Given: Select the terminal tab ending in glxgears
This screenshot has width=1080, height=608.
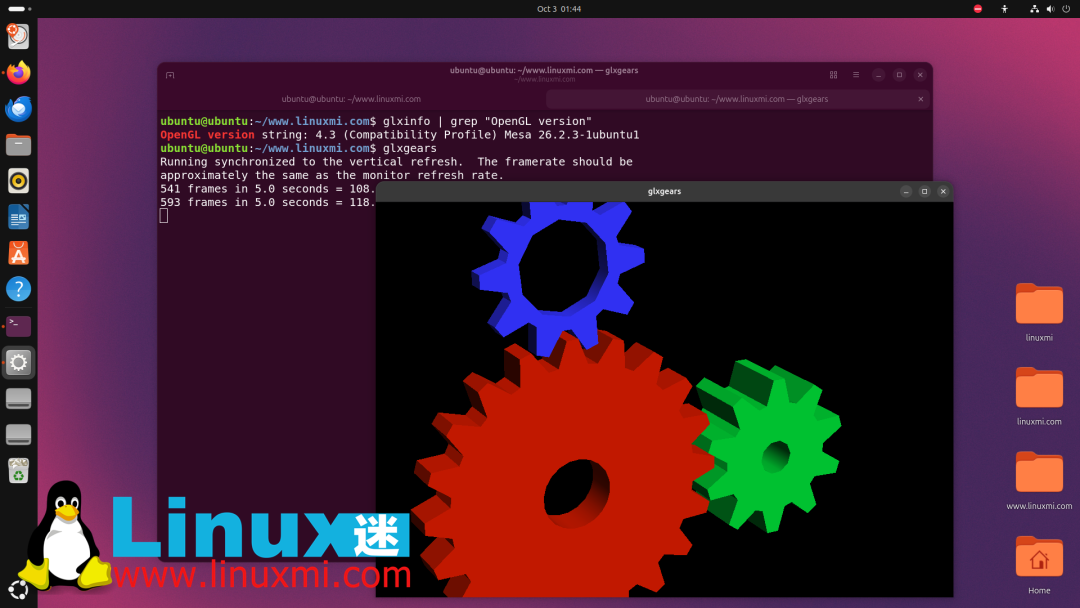Looking at the screenshot, I should [x=736, y=99].
